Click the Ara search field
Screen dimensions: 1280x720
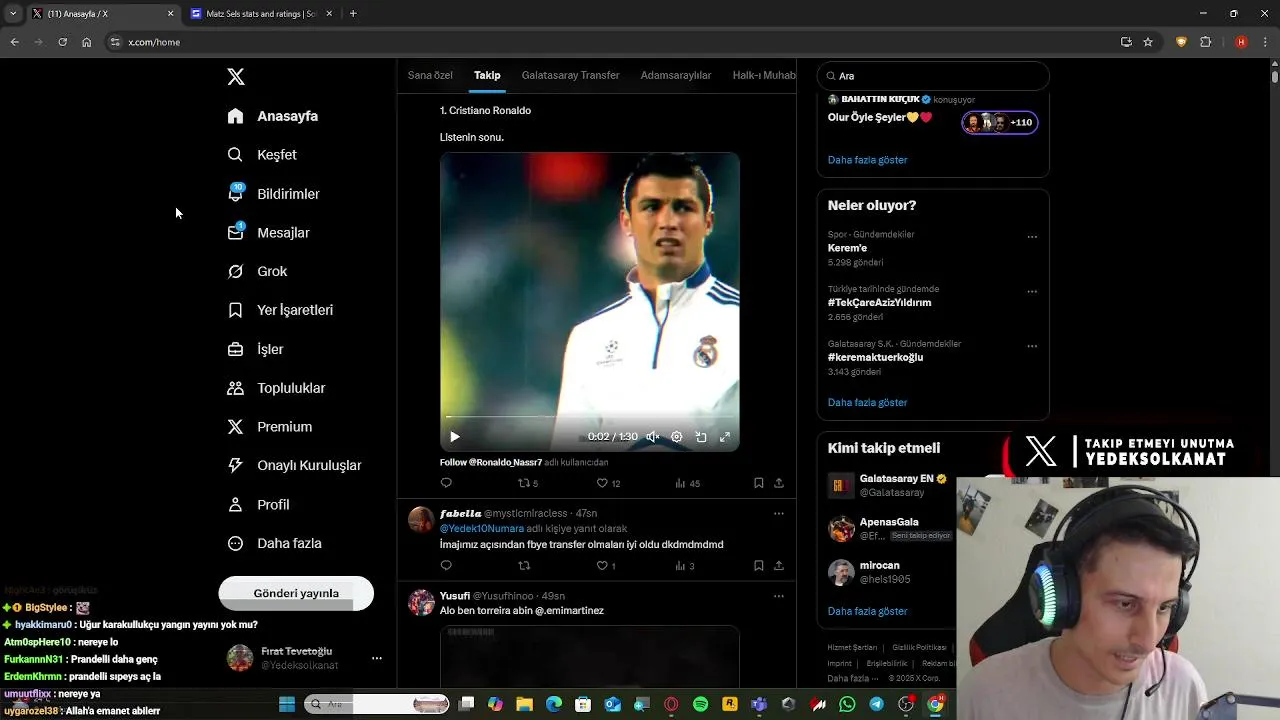(933, 76)
